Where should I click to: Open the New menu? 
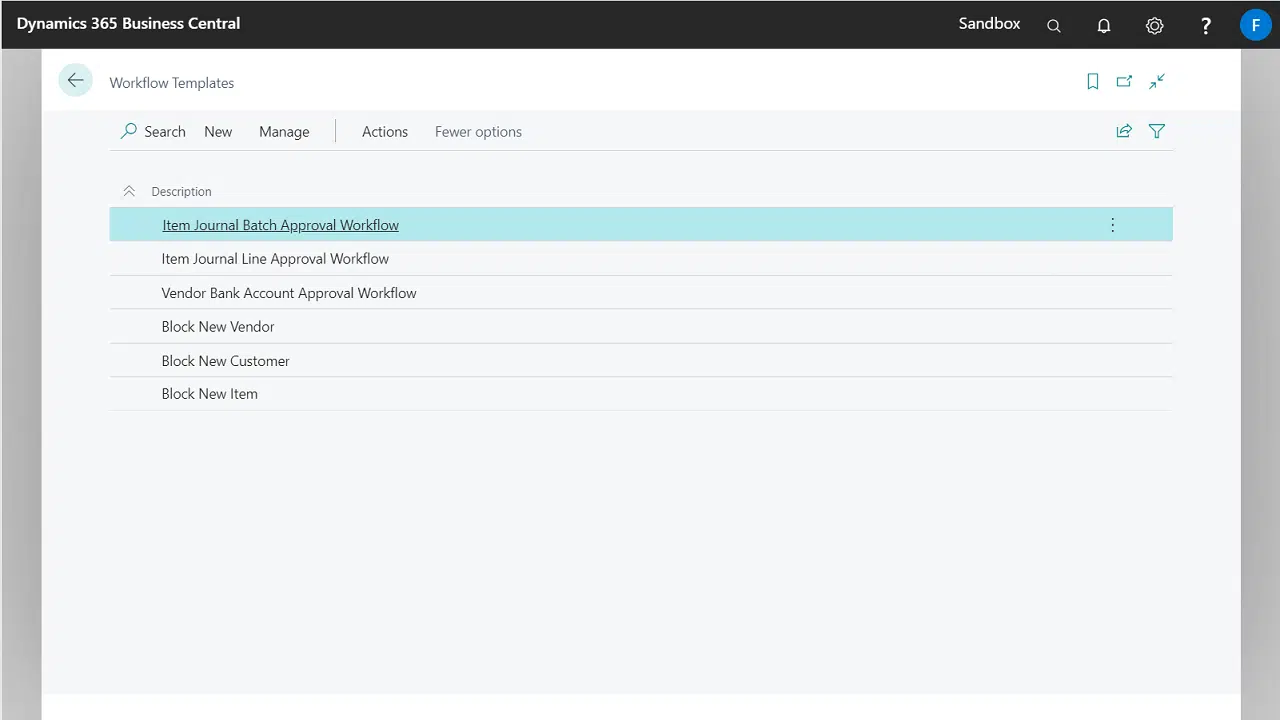click(218, 131)
